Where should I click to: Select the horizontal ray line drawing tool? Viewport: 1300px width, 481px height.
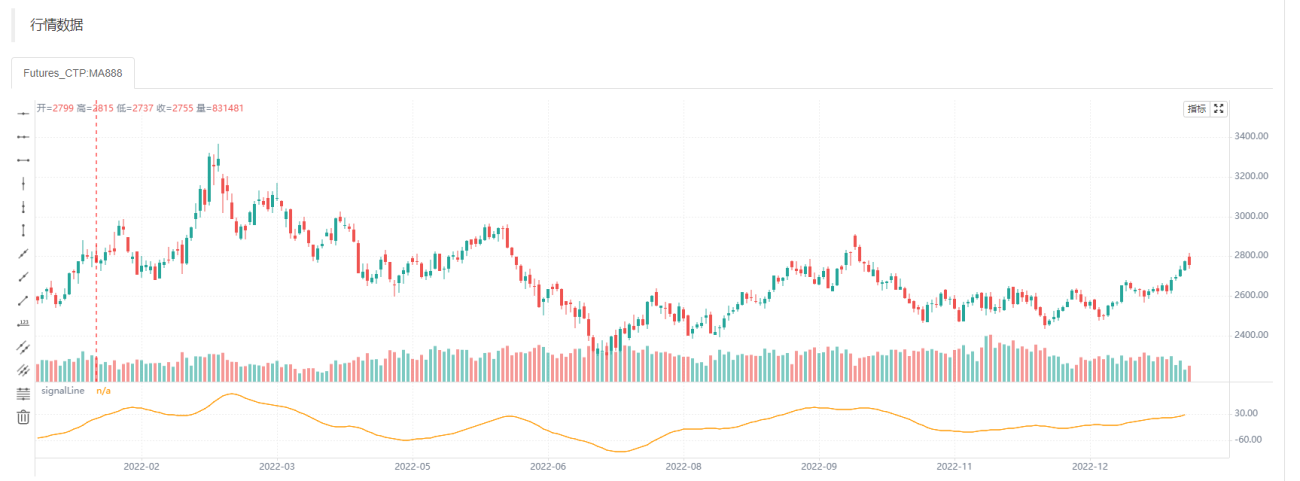pos(24,137)
